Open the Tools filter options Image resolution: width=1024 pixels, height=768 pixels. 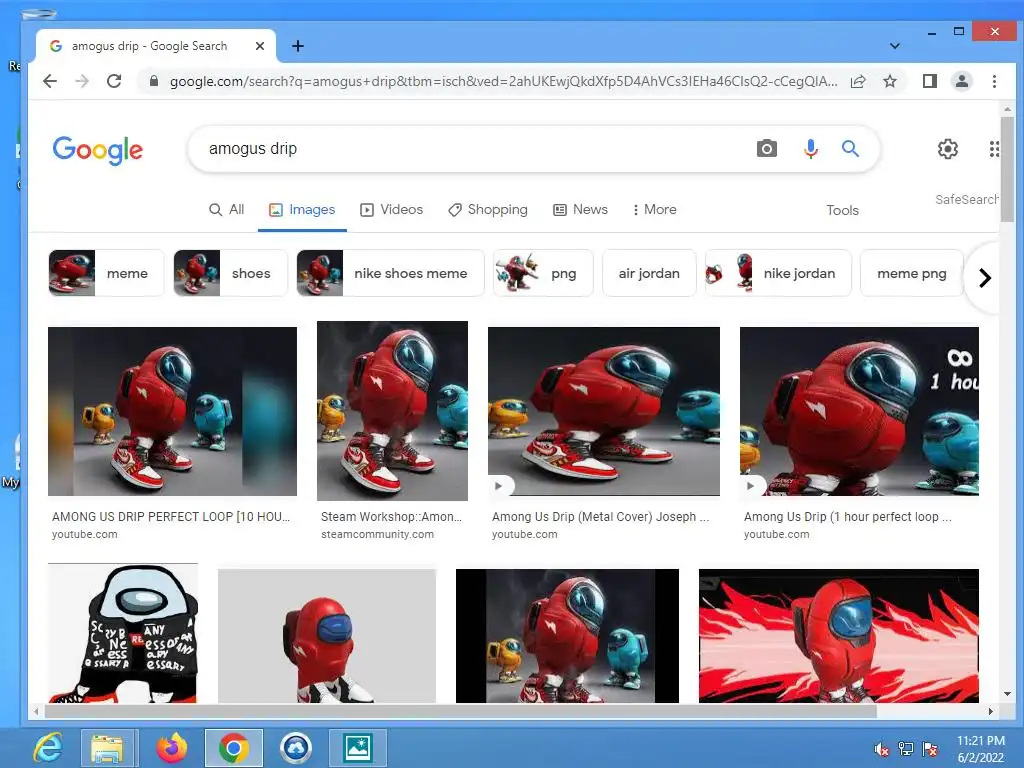tap(842, 210)
